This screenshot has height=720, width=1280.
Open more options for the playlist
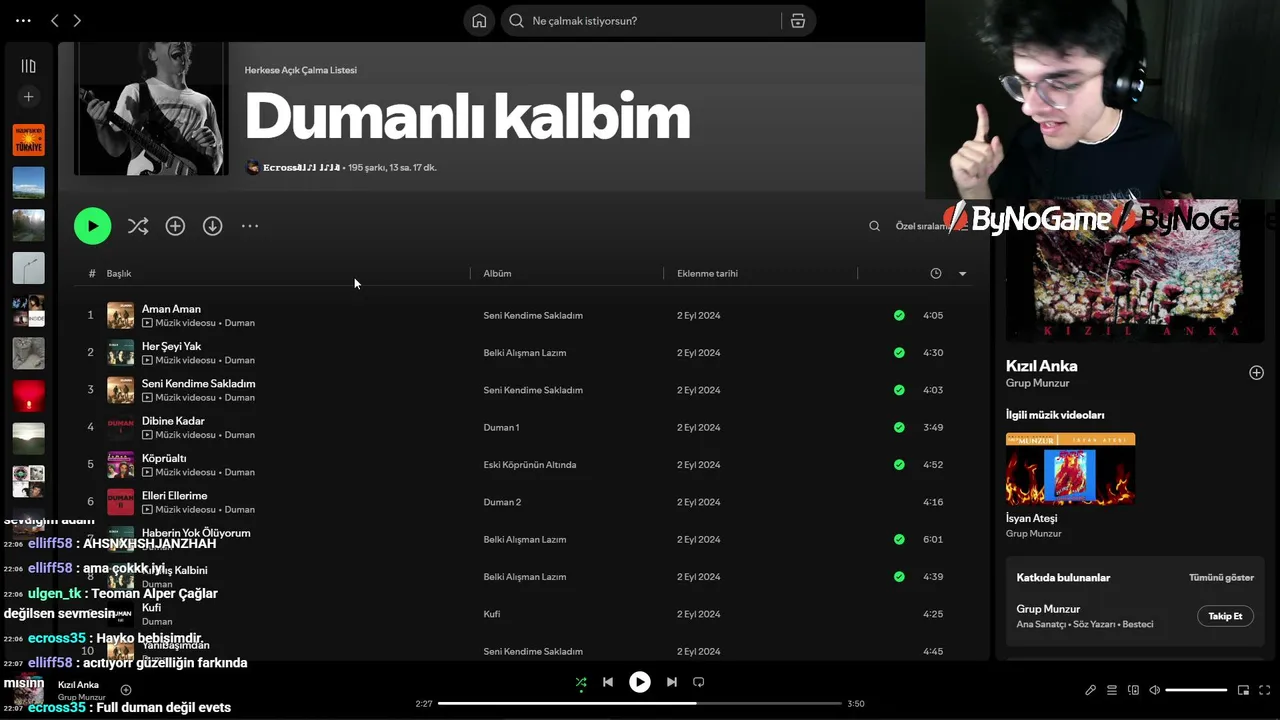(x=250, y=226)
